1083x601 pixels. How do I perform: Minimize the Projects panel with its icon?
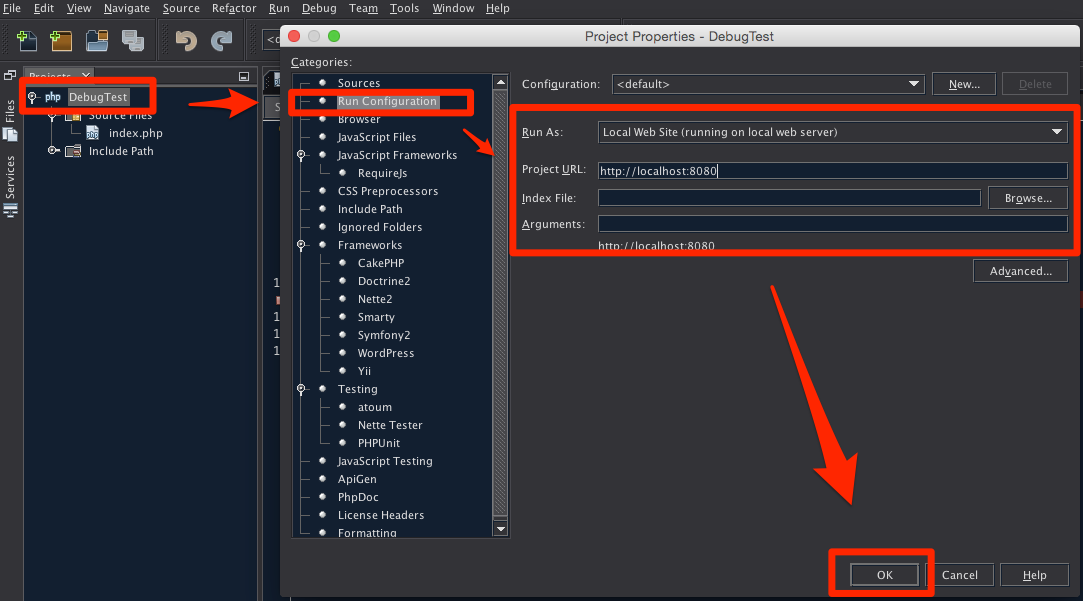tap(244, 76)
